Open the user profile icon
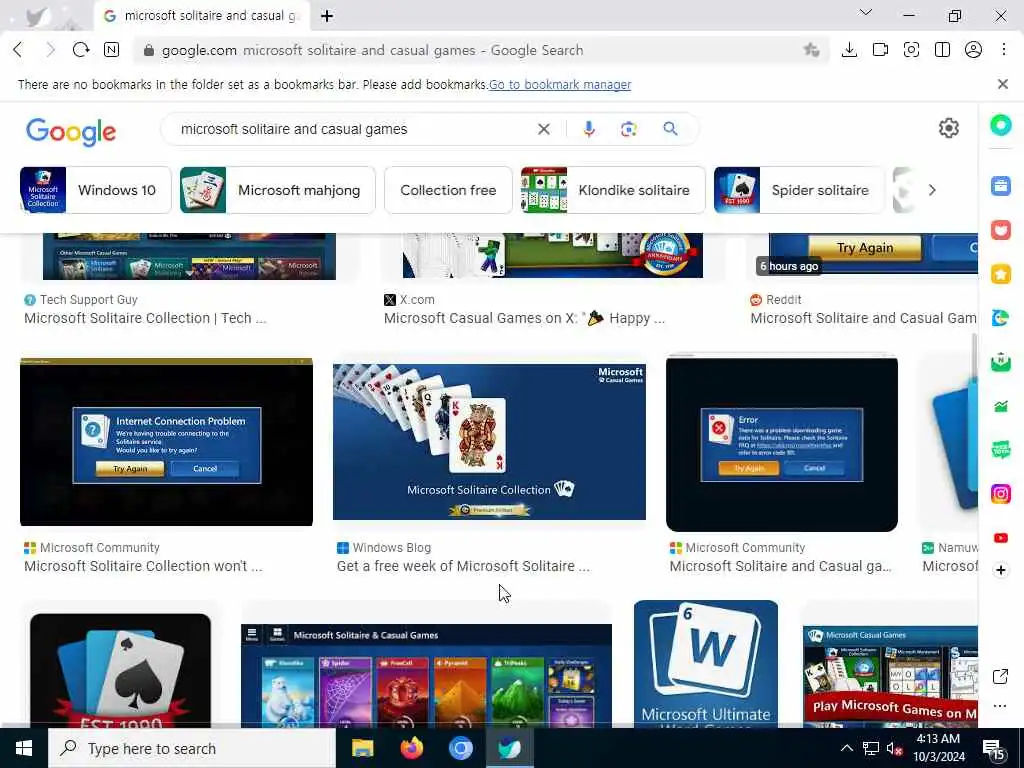Screen dimensions: 1024x768 click(973, 50)
